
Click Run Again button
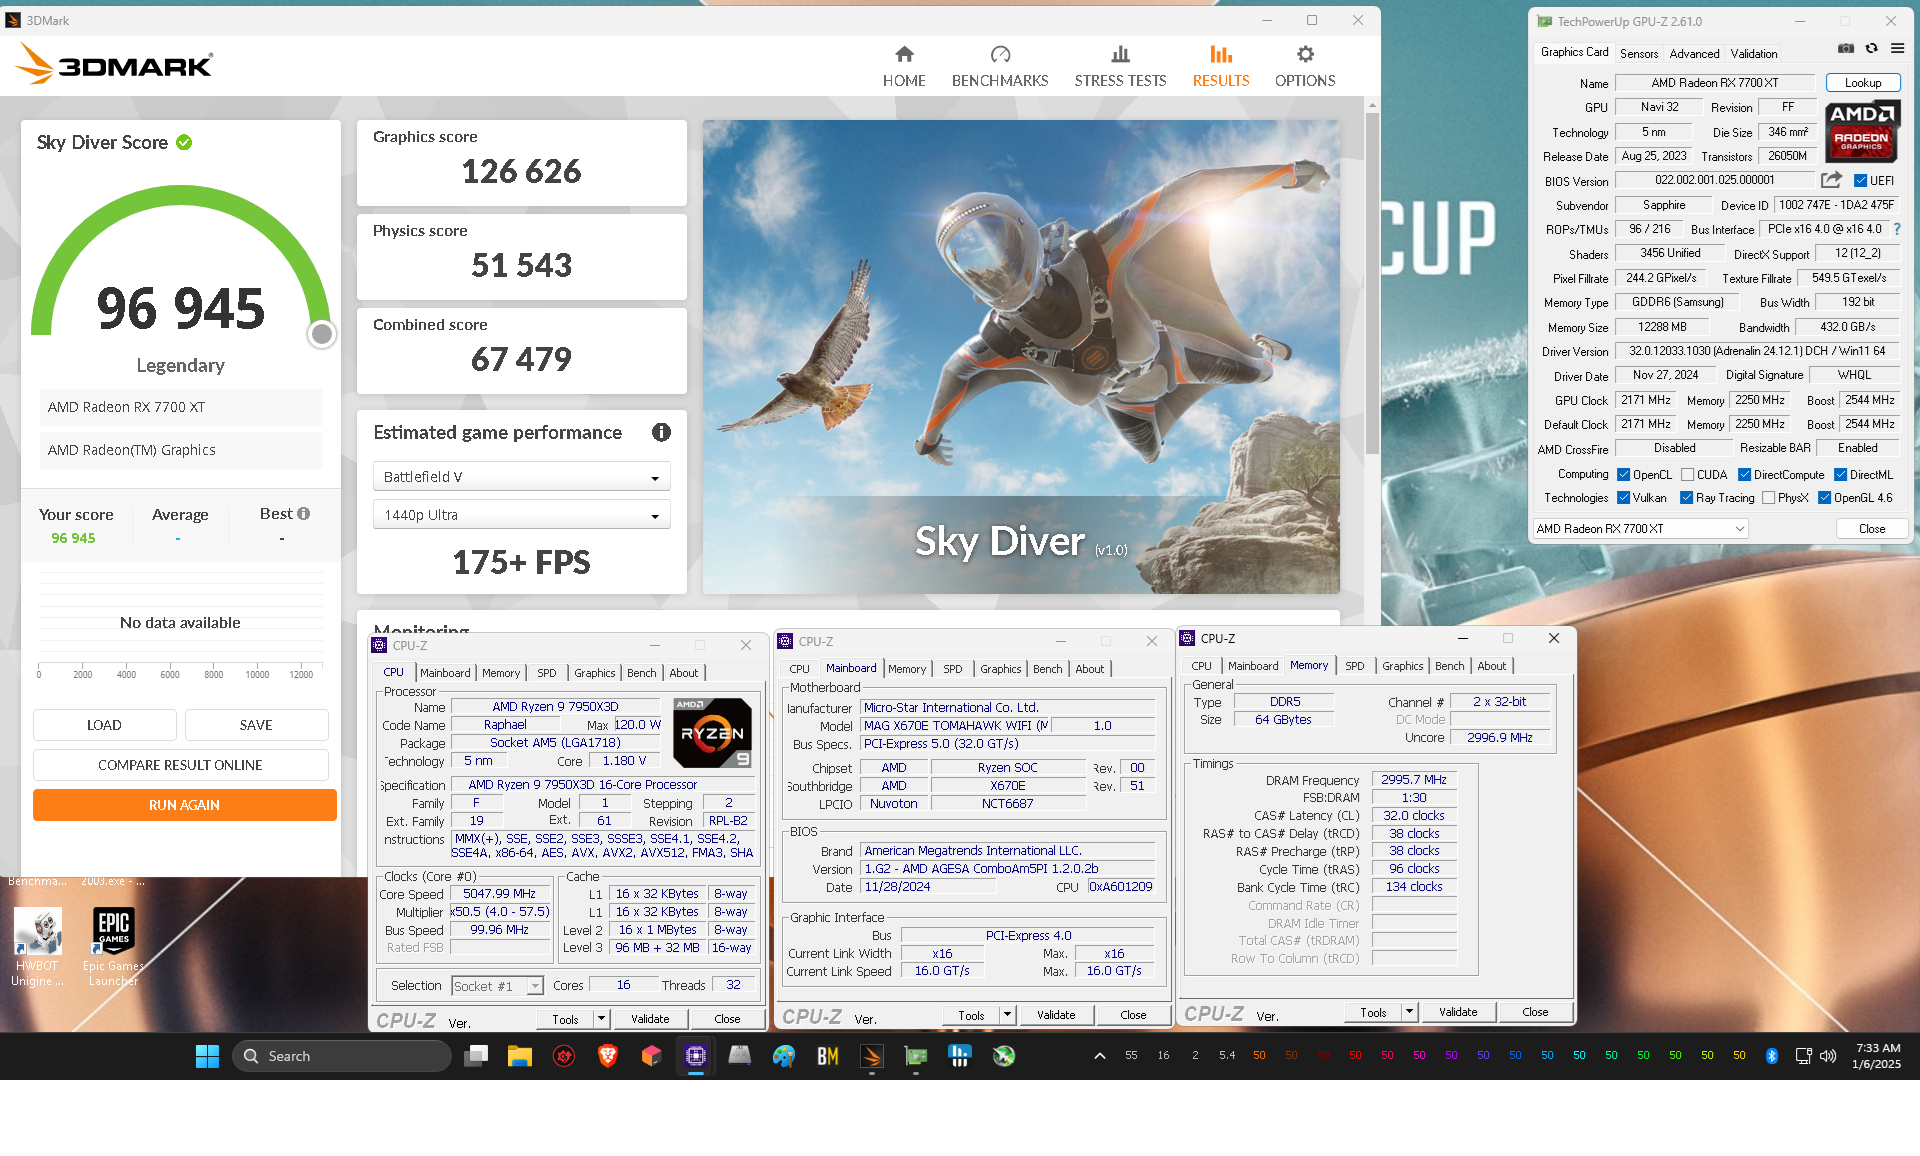click(184, 805)
